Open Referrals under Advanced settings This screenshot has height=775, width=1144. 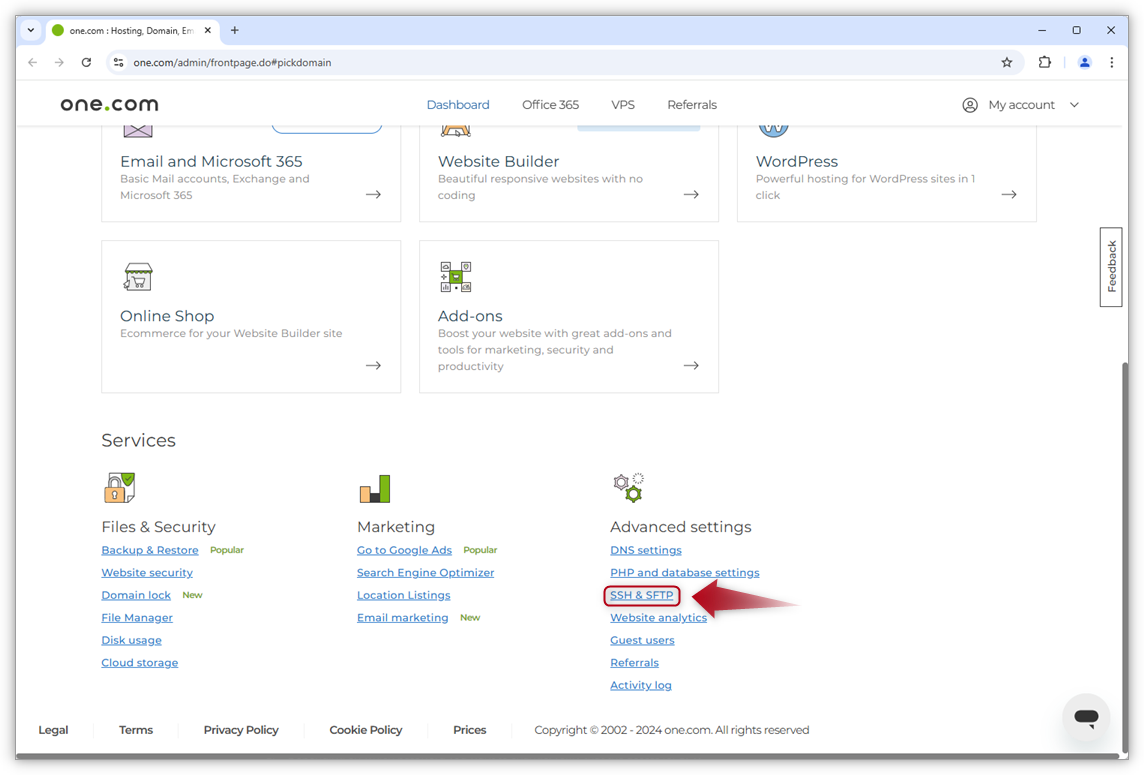tap(634, 663)
